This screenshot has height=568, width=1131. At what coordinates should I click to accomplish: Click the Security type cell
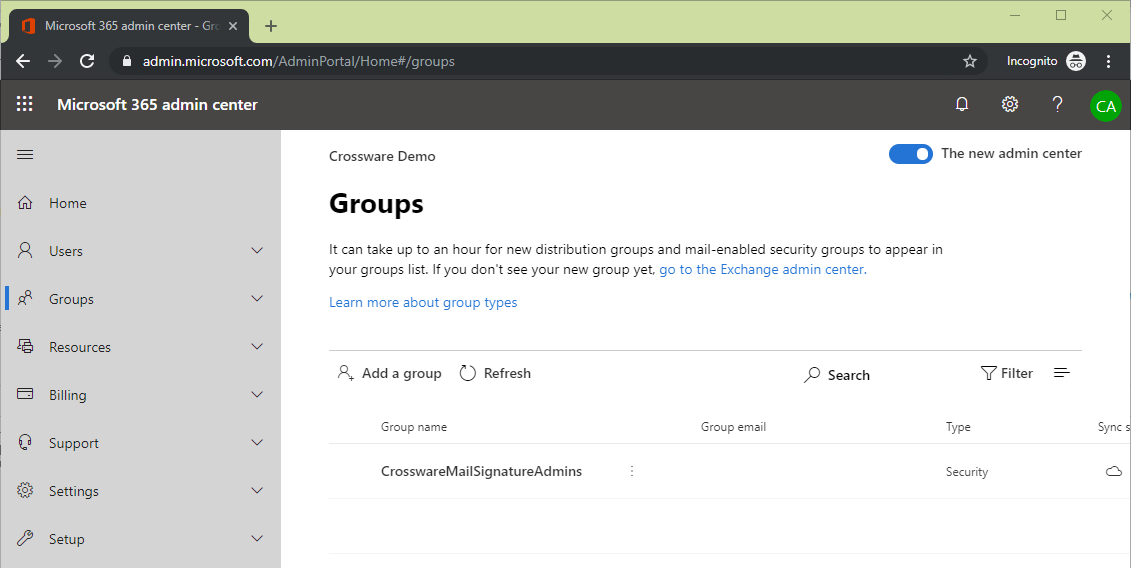[967, 472]
